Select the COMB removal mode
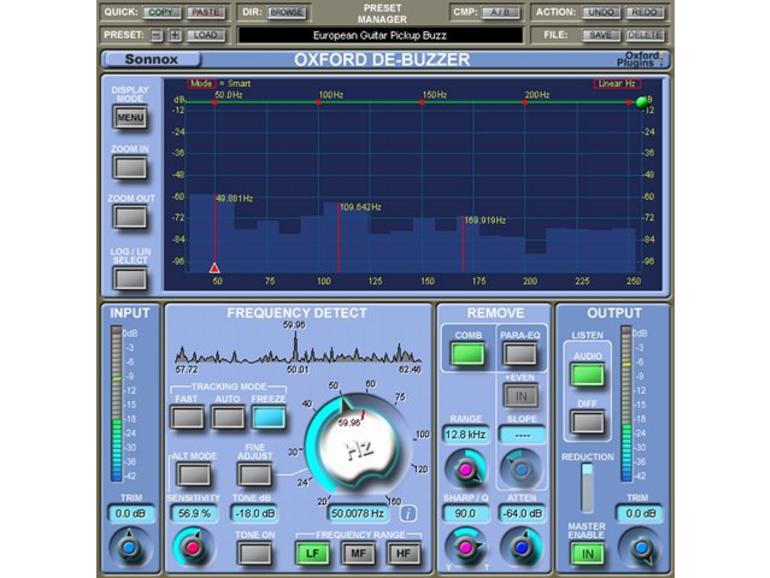The width and height of the screenshot is (770, 578). point(468,354)
